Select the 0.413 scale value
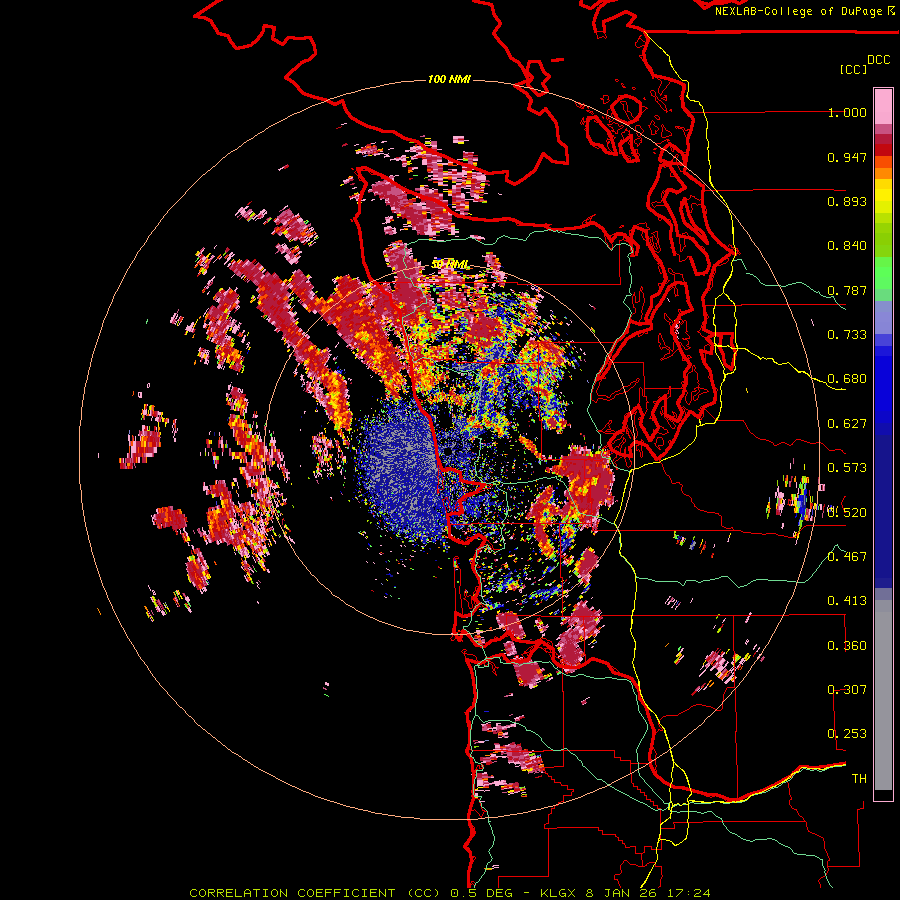The width and height of the screenshot is (900, 900). [x=847, y=601]
